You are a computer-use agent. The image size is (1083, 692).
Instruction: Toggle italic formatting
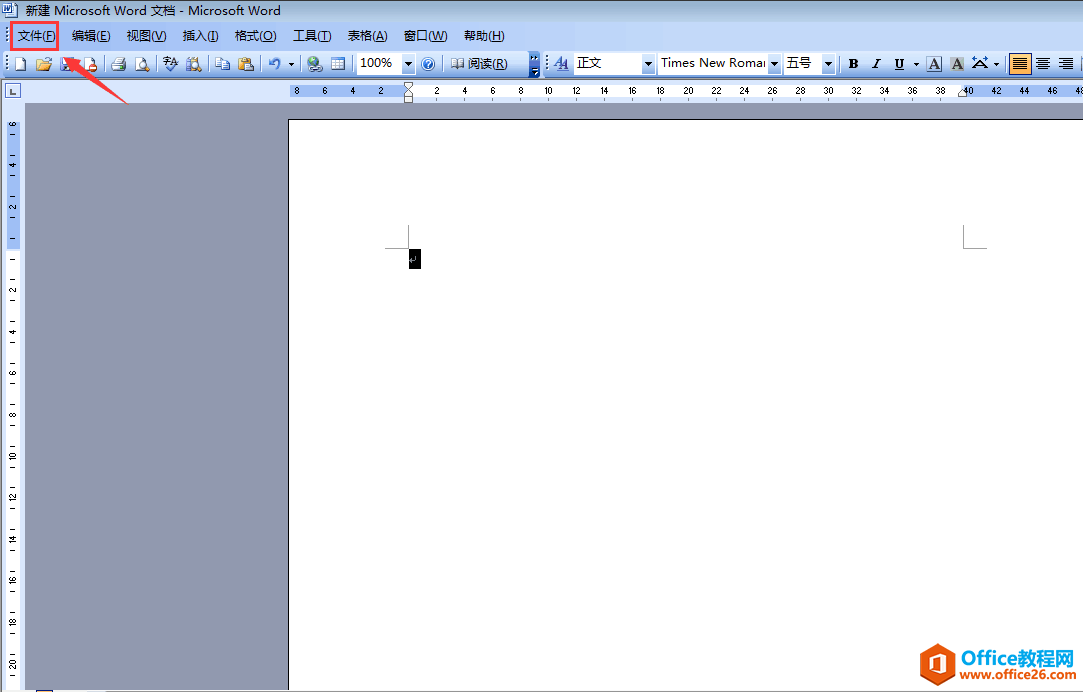coord(876,64)
